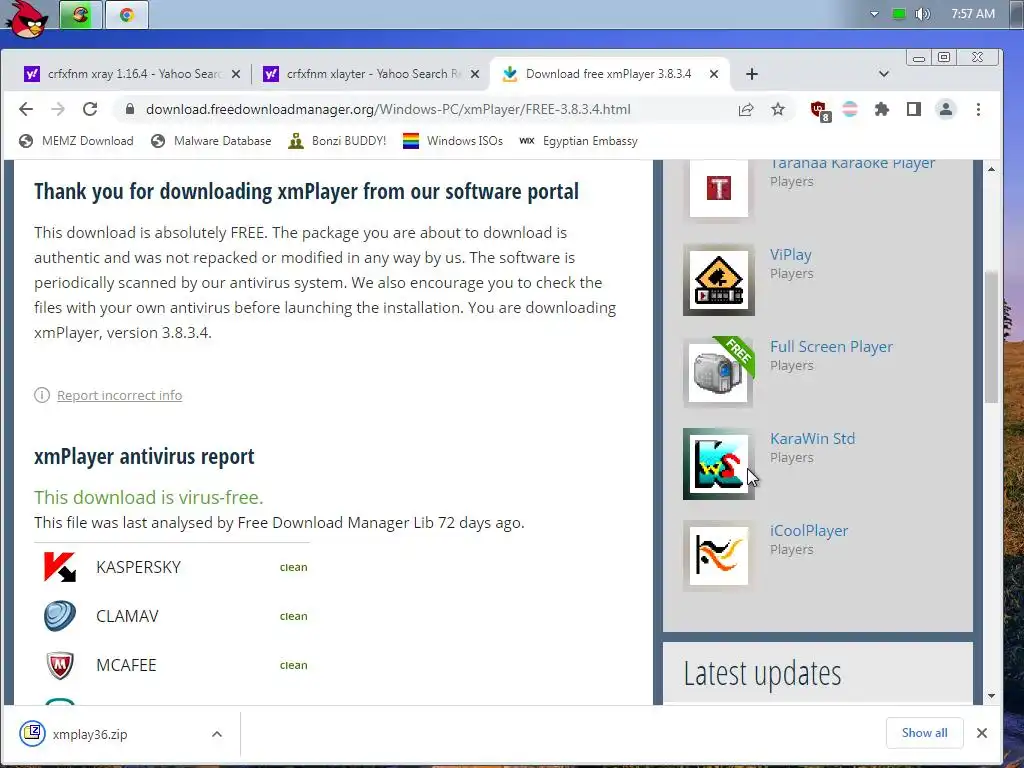Open uBlock Origin extension icon
The width and height of the screenshot is (1024, 768).
[820, 110]
